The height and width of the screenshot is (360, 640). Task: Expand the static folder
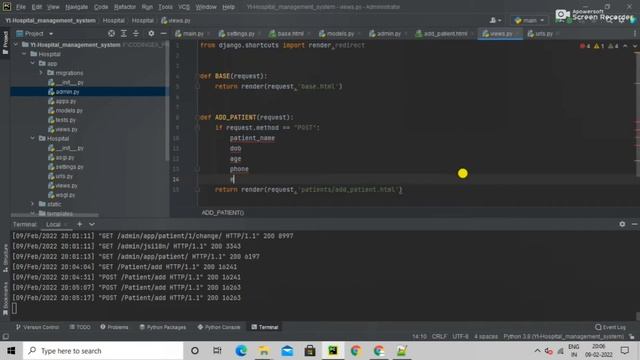[x=33, y=204]
